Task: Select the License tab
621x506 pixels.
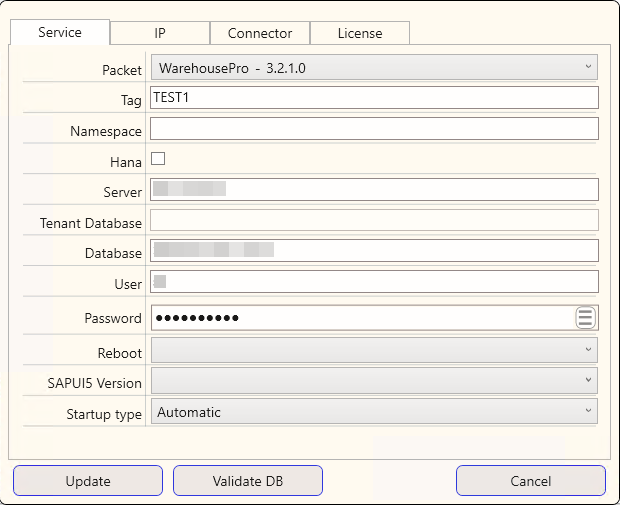Action: click(360, 33)
